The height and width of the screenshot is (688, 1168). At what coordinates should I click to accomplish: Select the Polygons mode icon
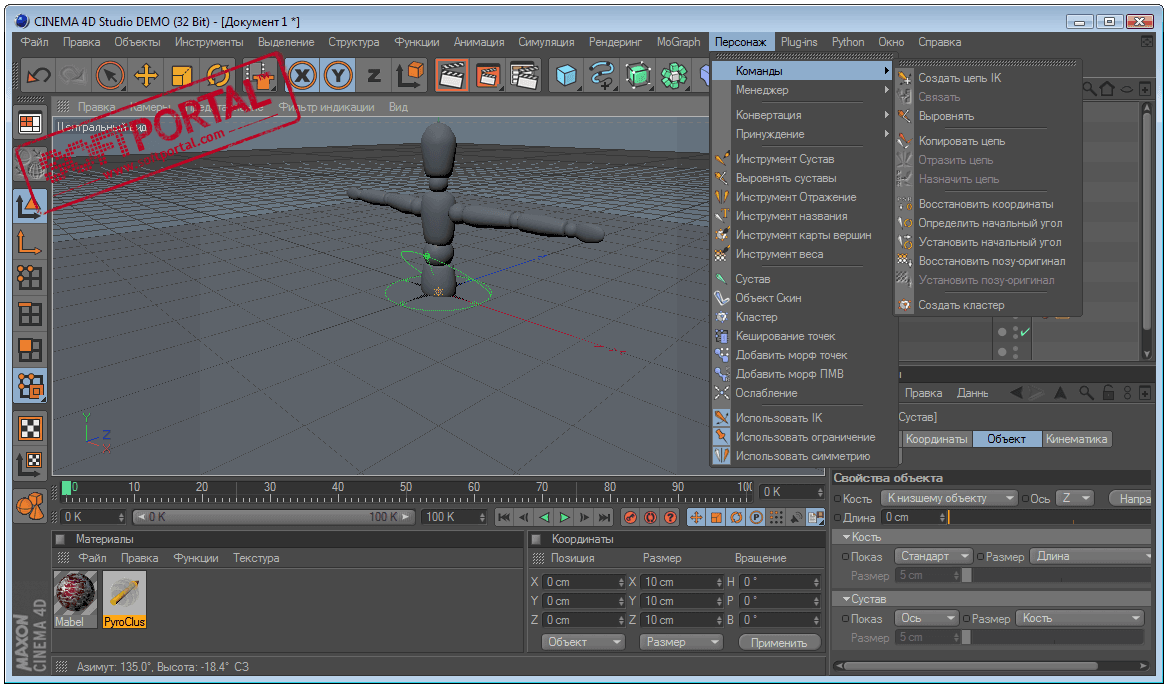(x=30, y=349)
